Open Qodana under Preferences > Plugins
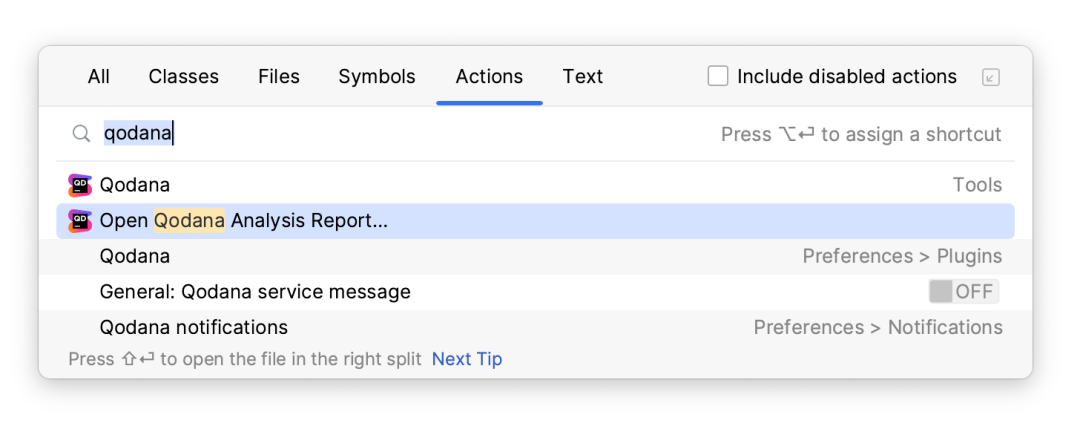 pos(535,257)
